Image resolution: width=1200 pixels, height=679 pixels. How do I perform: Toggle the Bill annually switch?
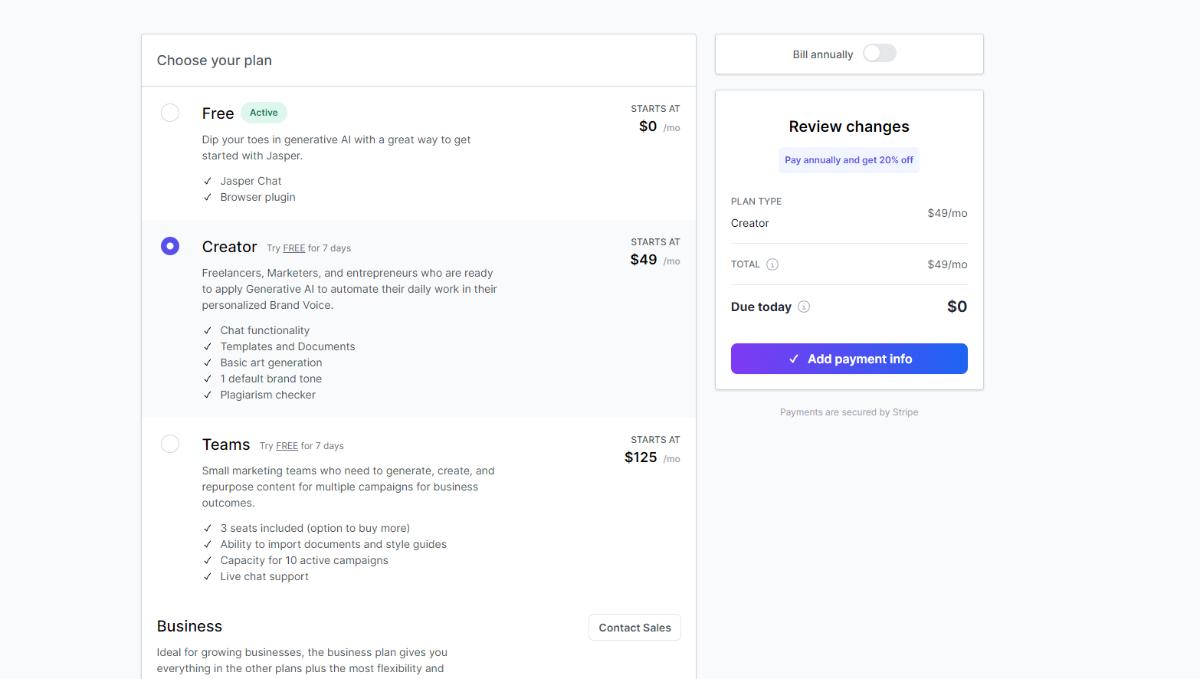pos(880,53)
